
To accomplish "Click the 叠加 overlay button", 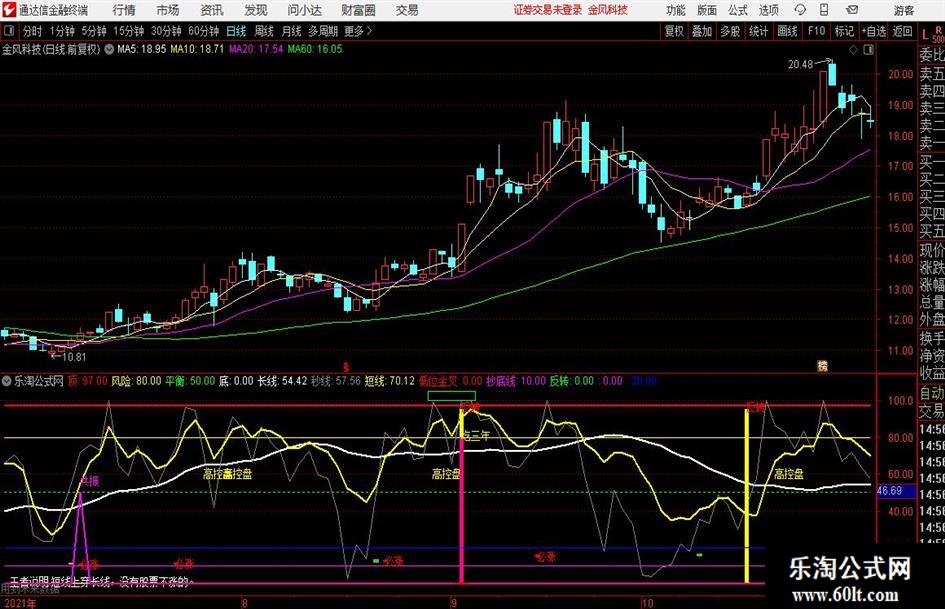I will [x=702, y=31].
